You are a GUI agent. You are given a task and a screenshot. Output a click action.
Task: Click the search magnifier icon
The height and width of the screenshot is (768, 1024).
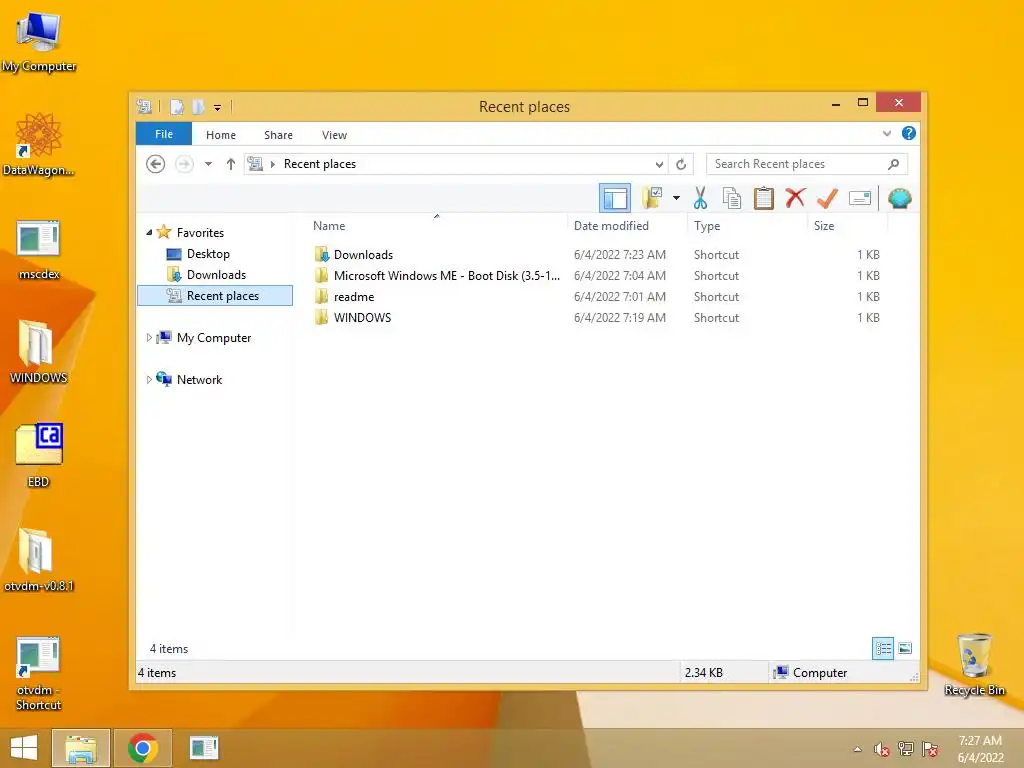[x=893, y=164]
